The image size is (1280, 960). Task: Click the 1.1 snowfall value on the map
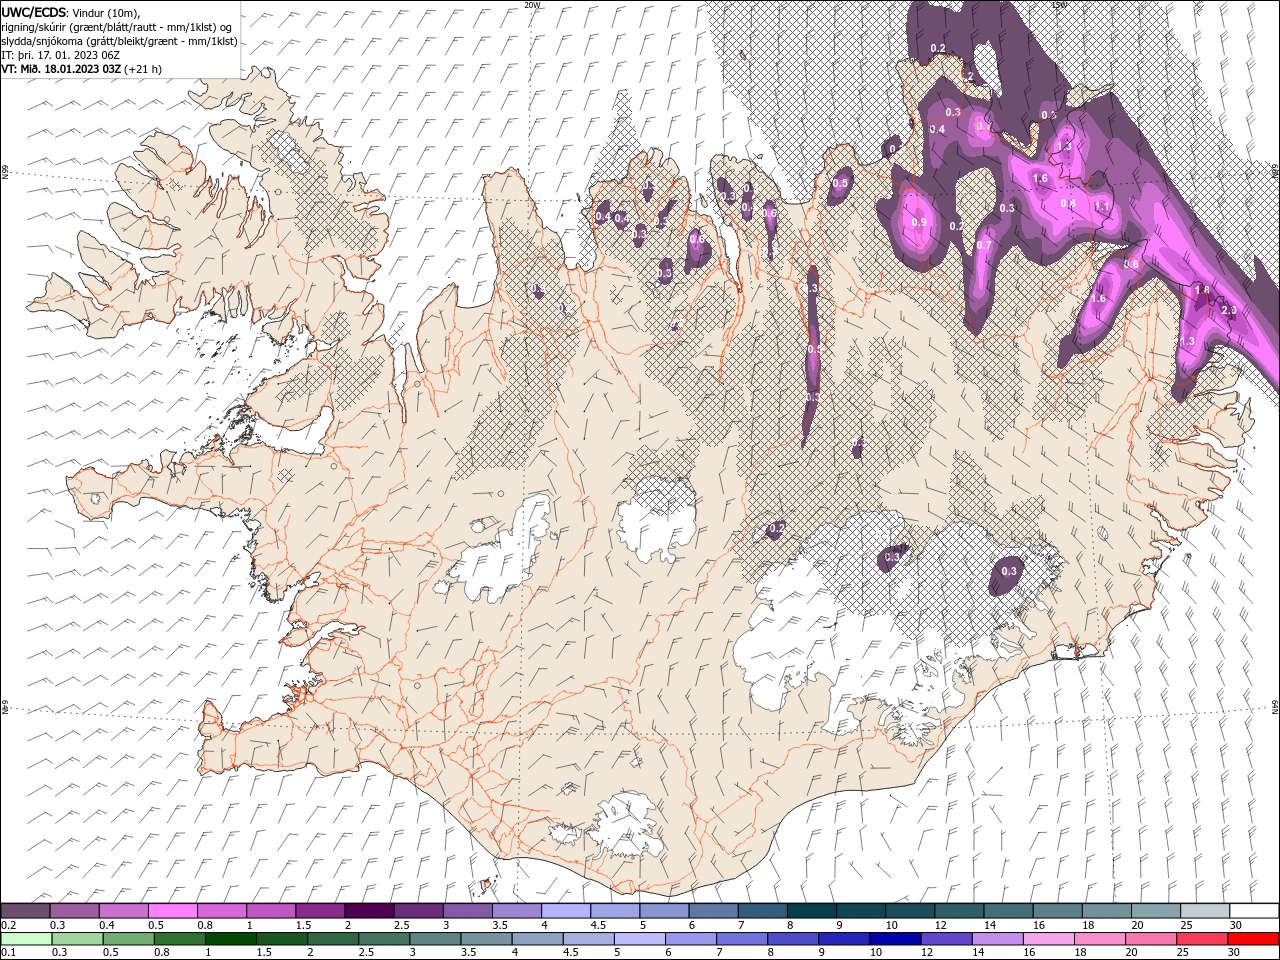(1102, 206)
